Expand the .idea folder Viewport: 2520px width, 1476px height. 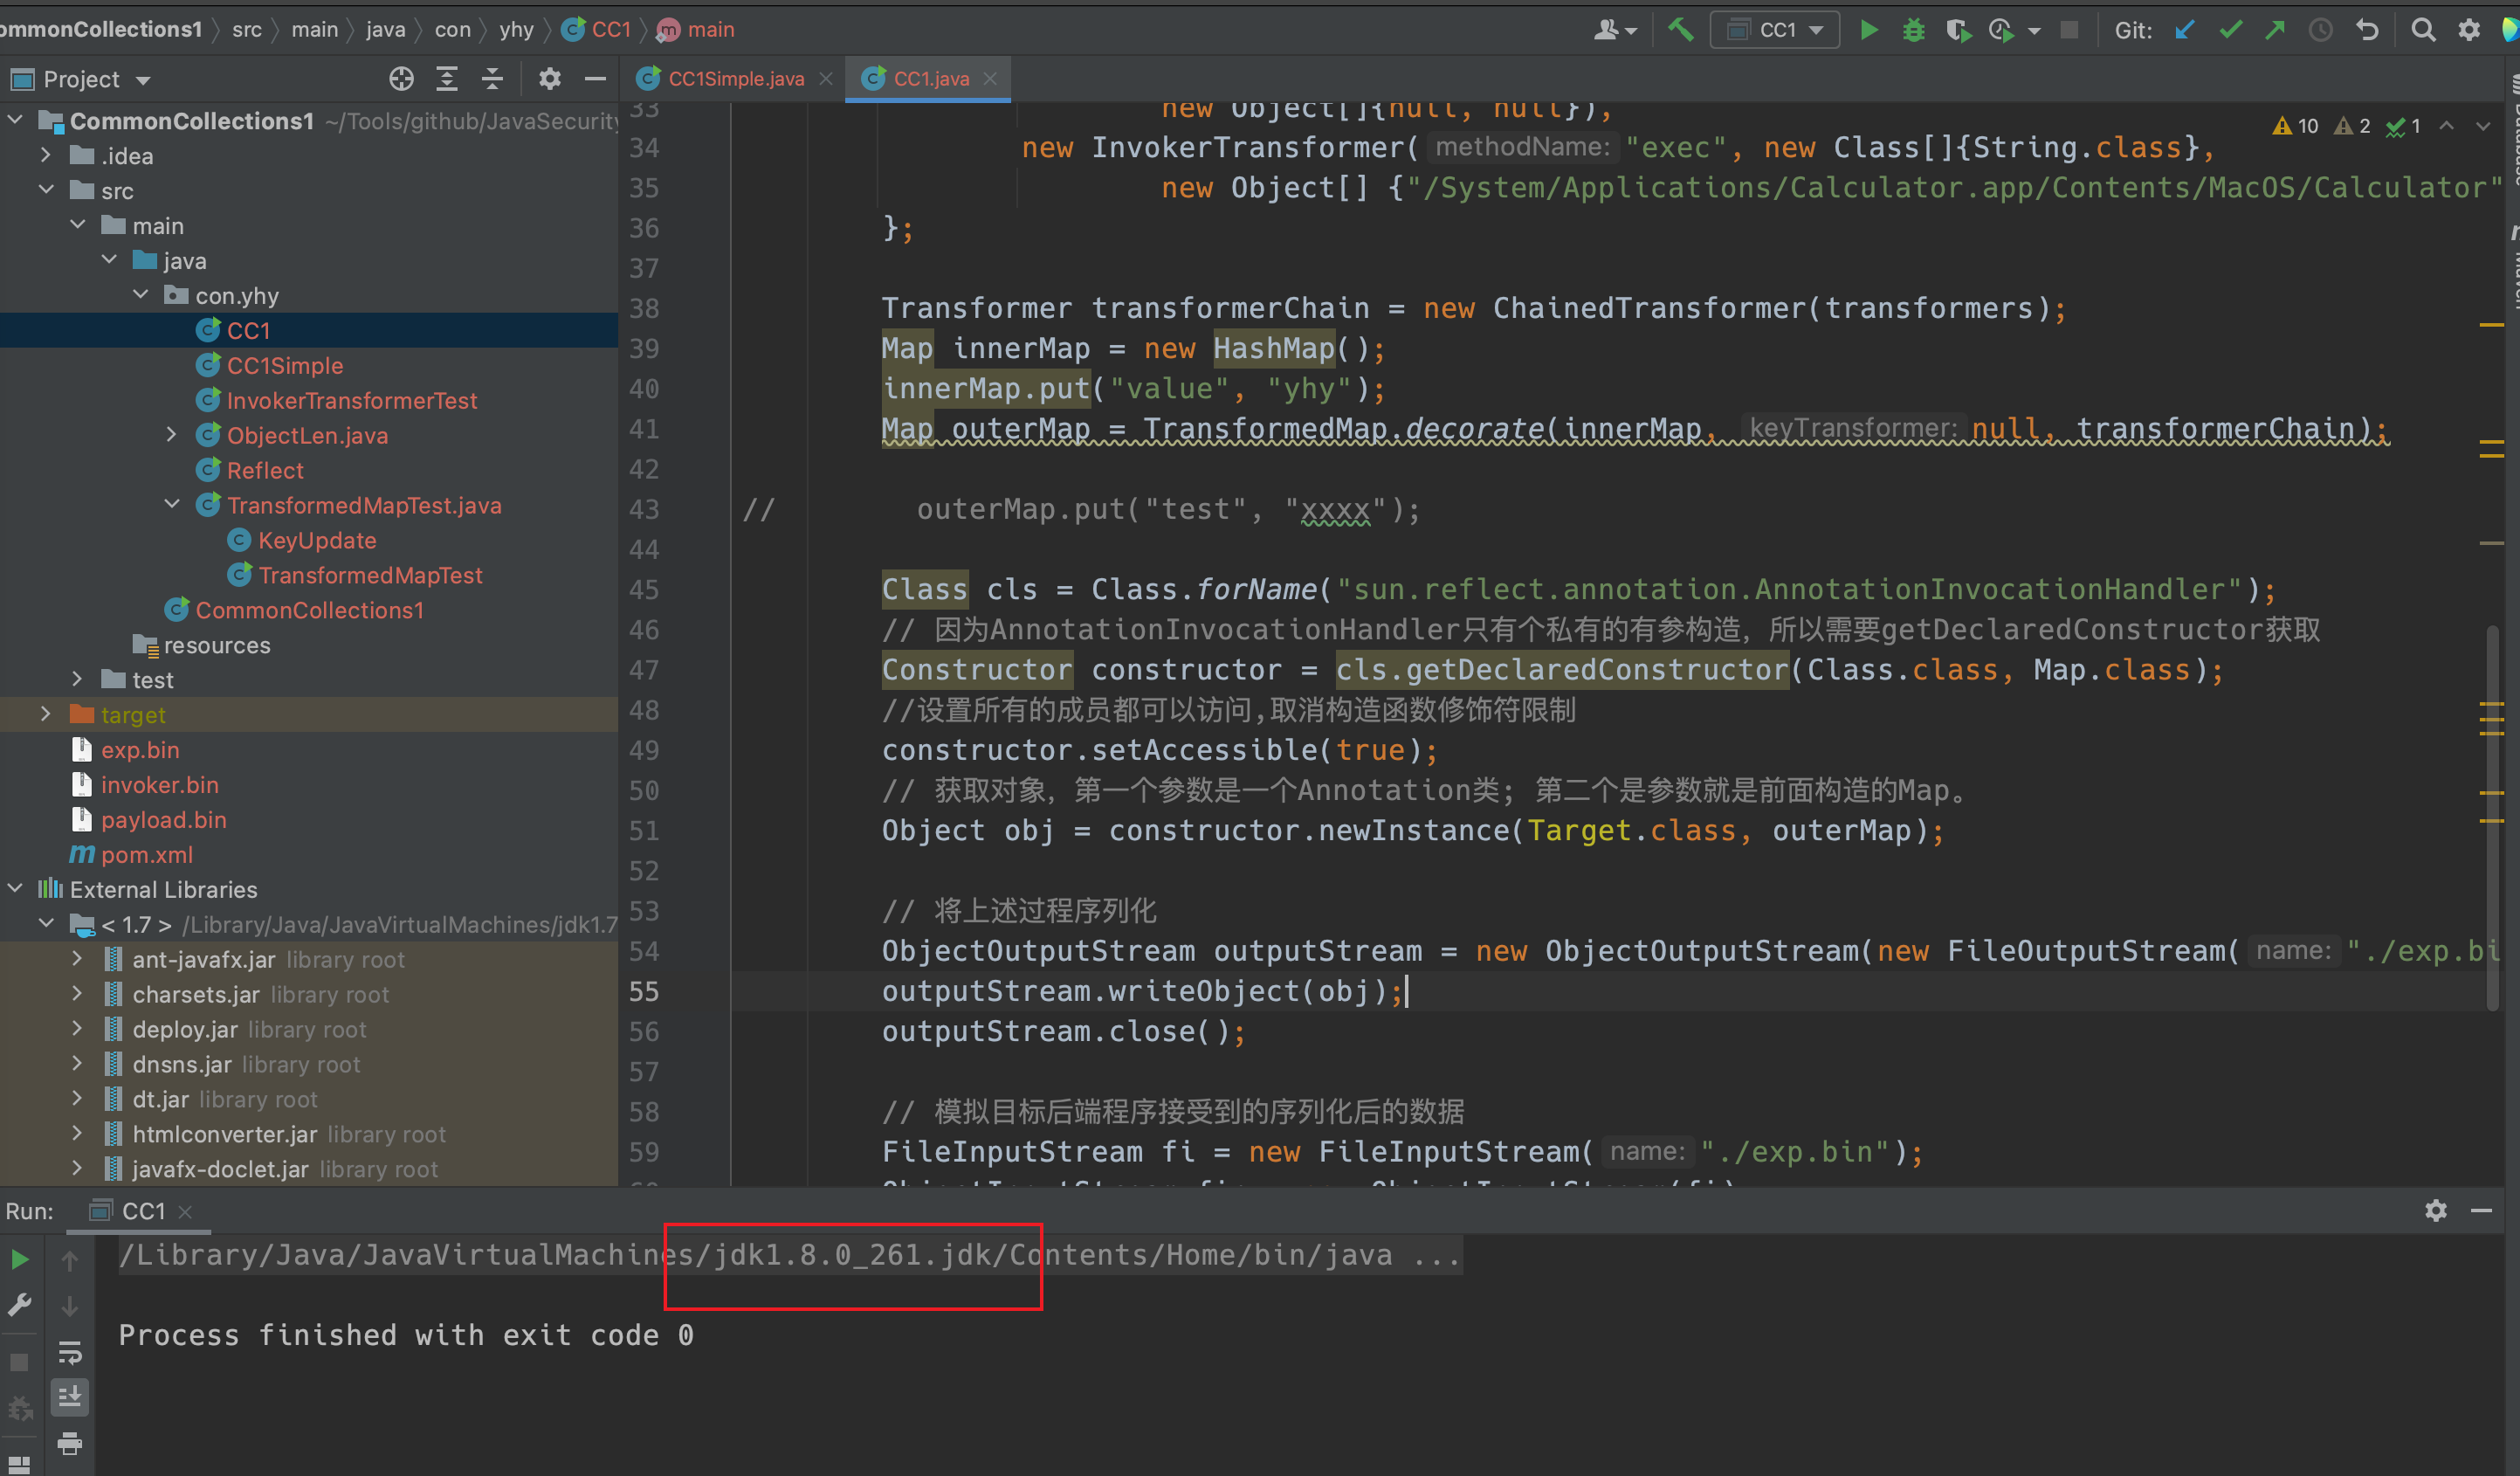[45, 155]
